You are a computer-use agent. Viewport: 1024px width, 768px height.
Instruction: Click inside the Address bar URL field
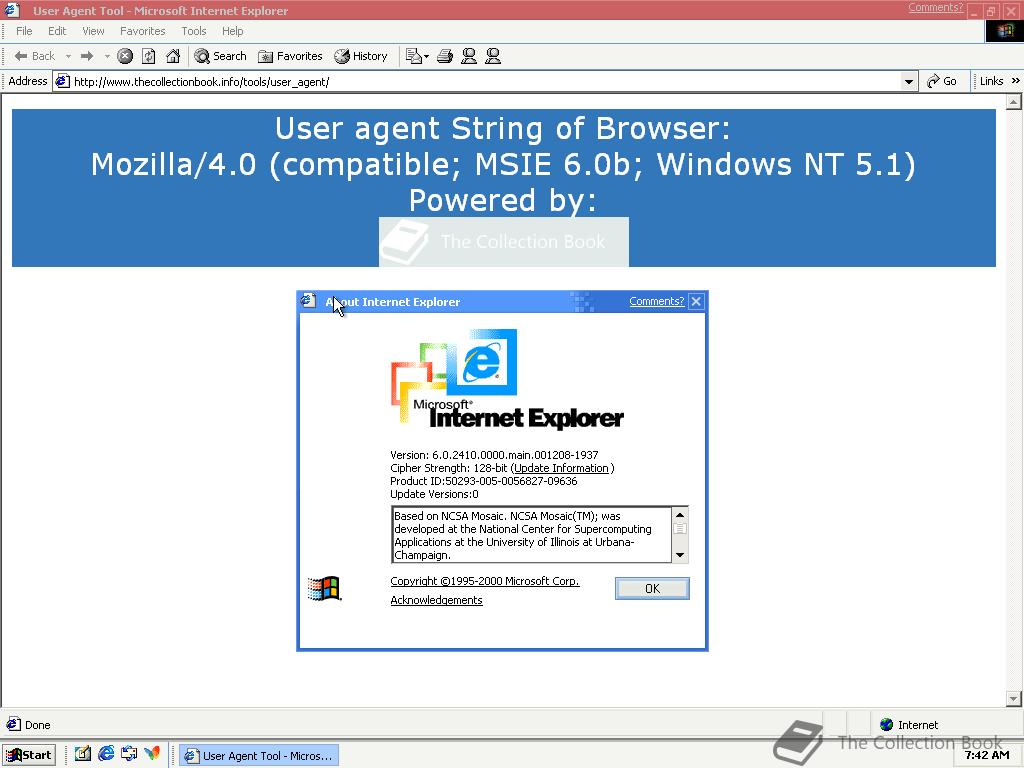pos(483,82)
